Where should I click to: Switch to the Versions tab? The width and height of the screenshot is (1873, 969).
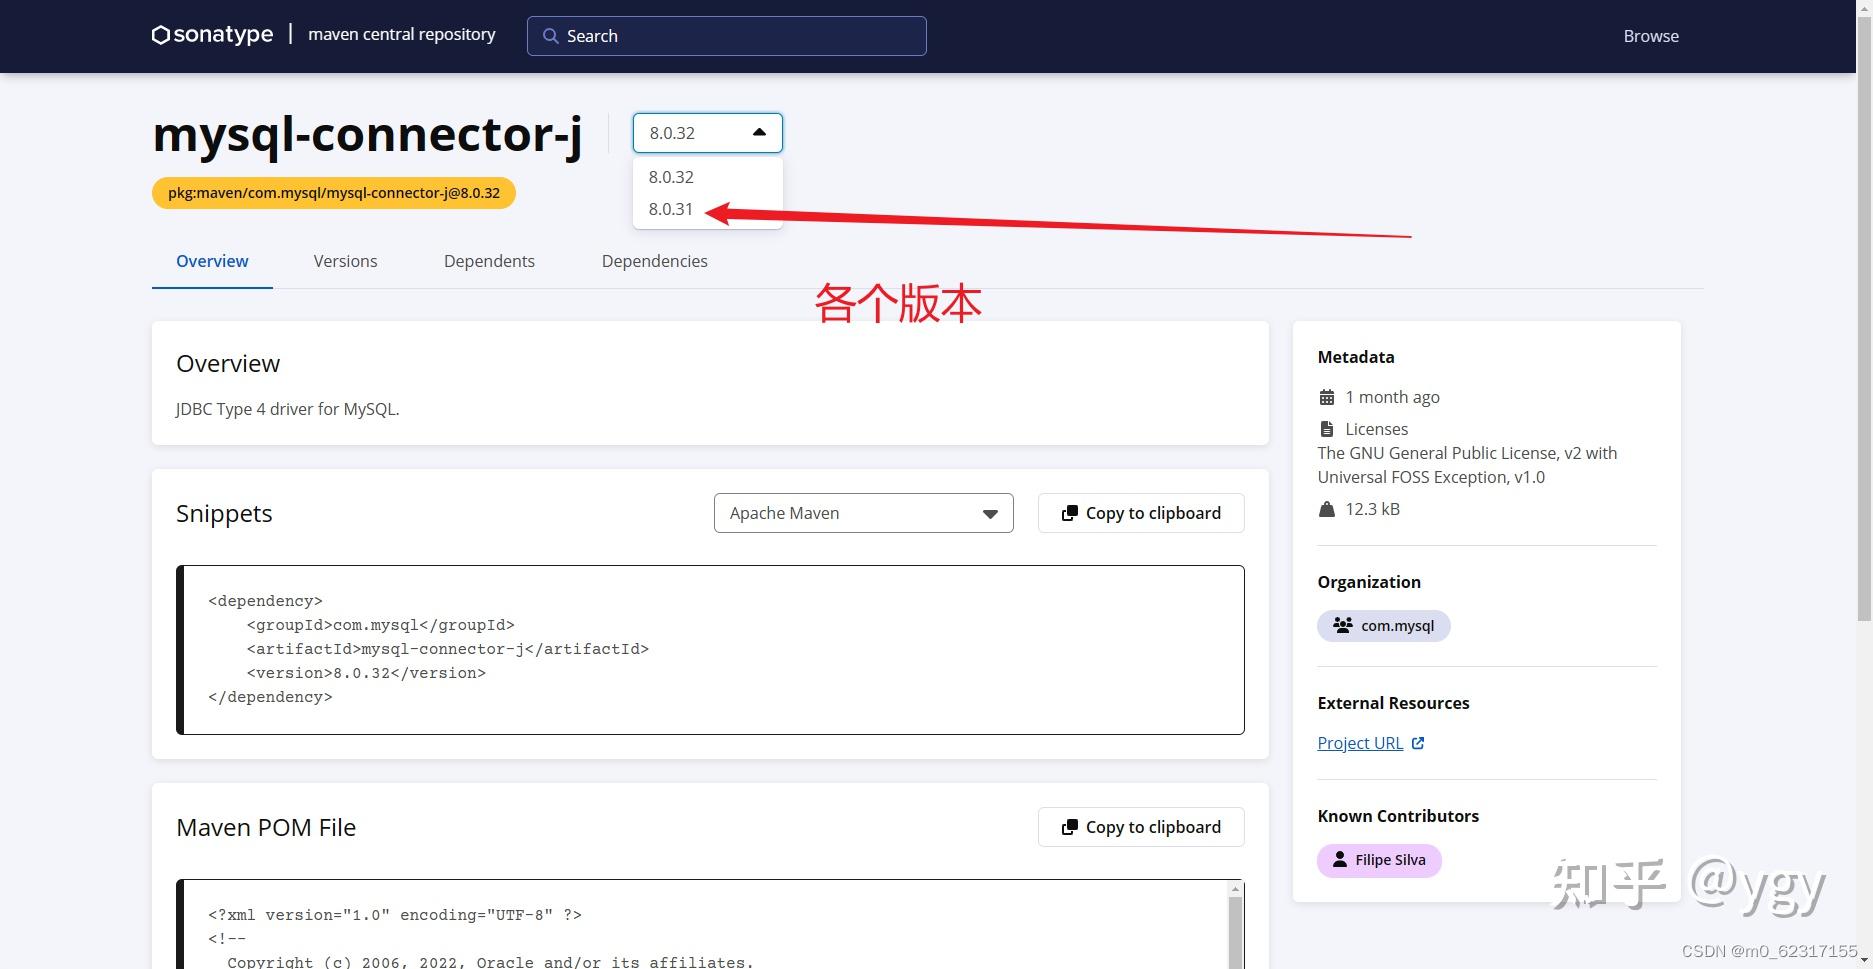pyautogui.click(x=344, y=261)
